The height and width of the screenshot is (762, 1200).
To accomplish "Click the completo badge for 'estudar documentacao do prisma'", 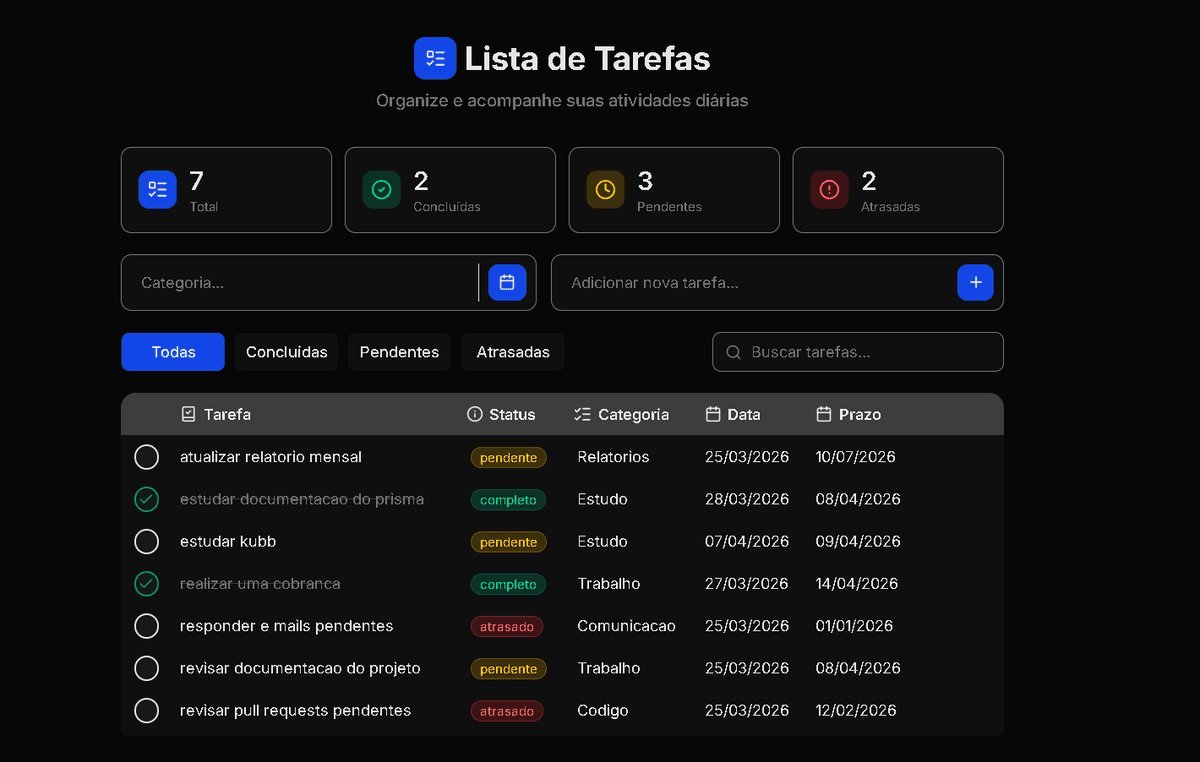I will click(508, 500).
